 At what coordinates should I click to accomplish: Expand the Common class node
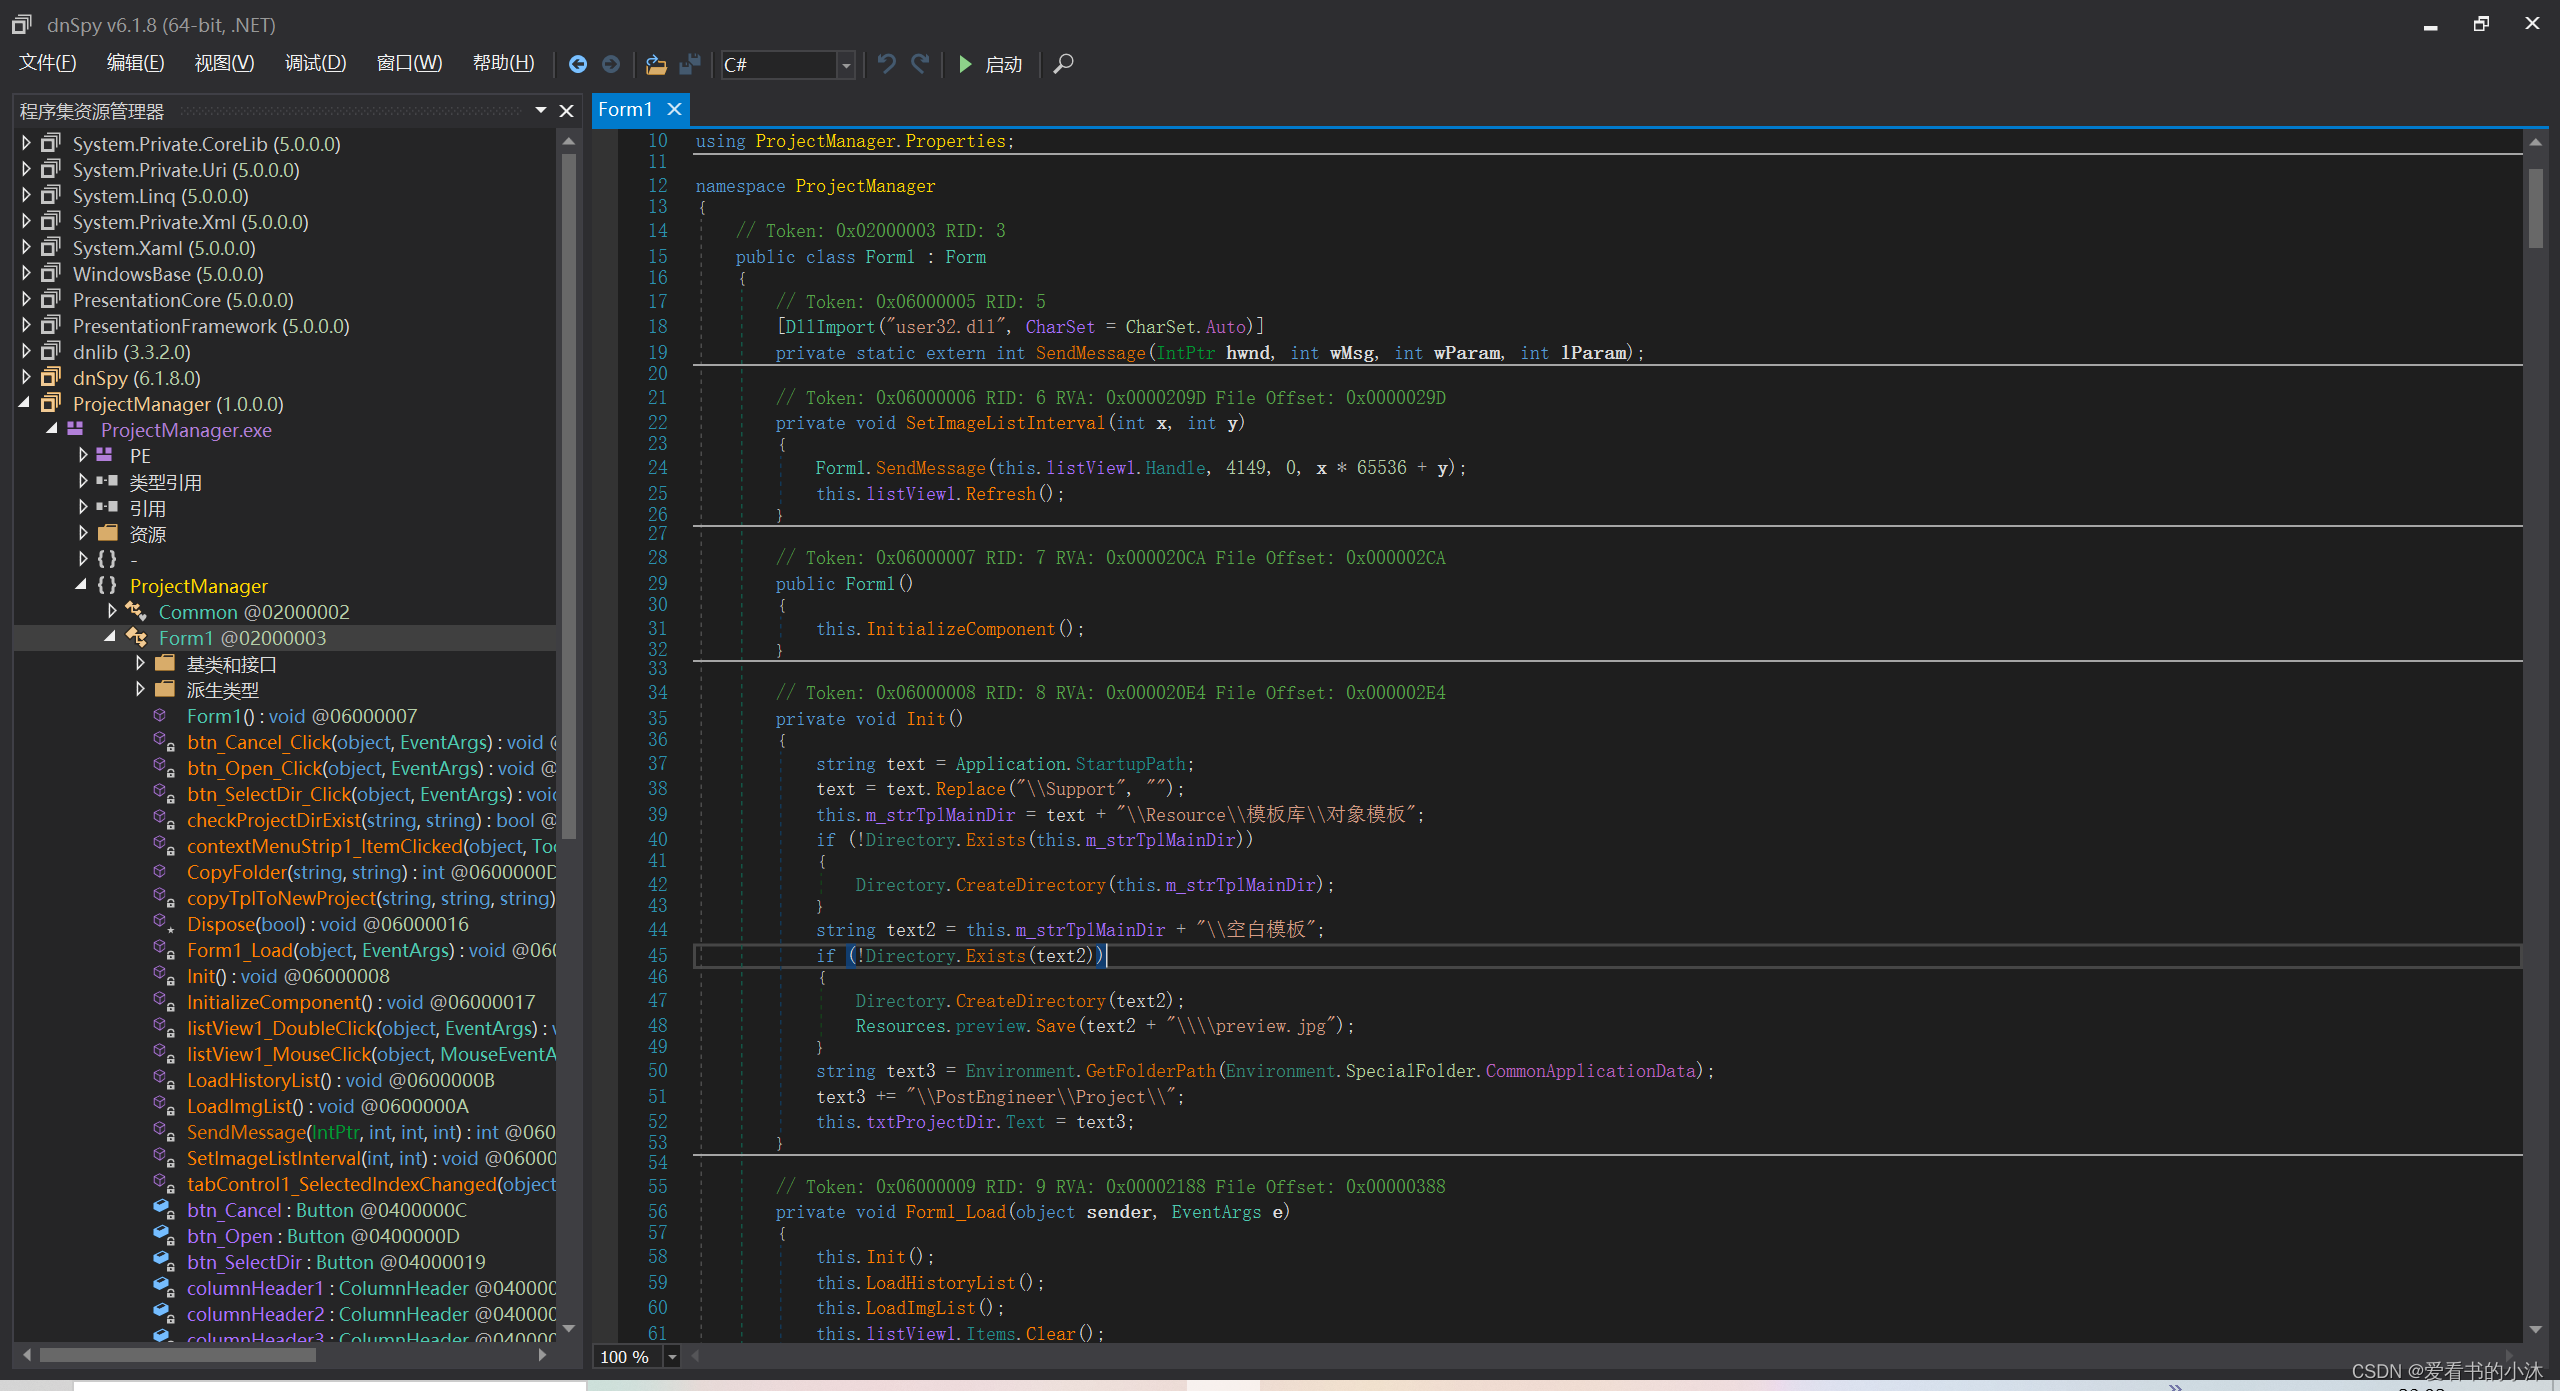pos(112,611)
